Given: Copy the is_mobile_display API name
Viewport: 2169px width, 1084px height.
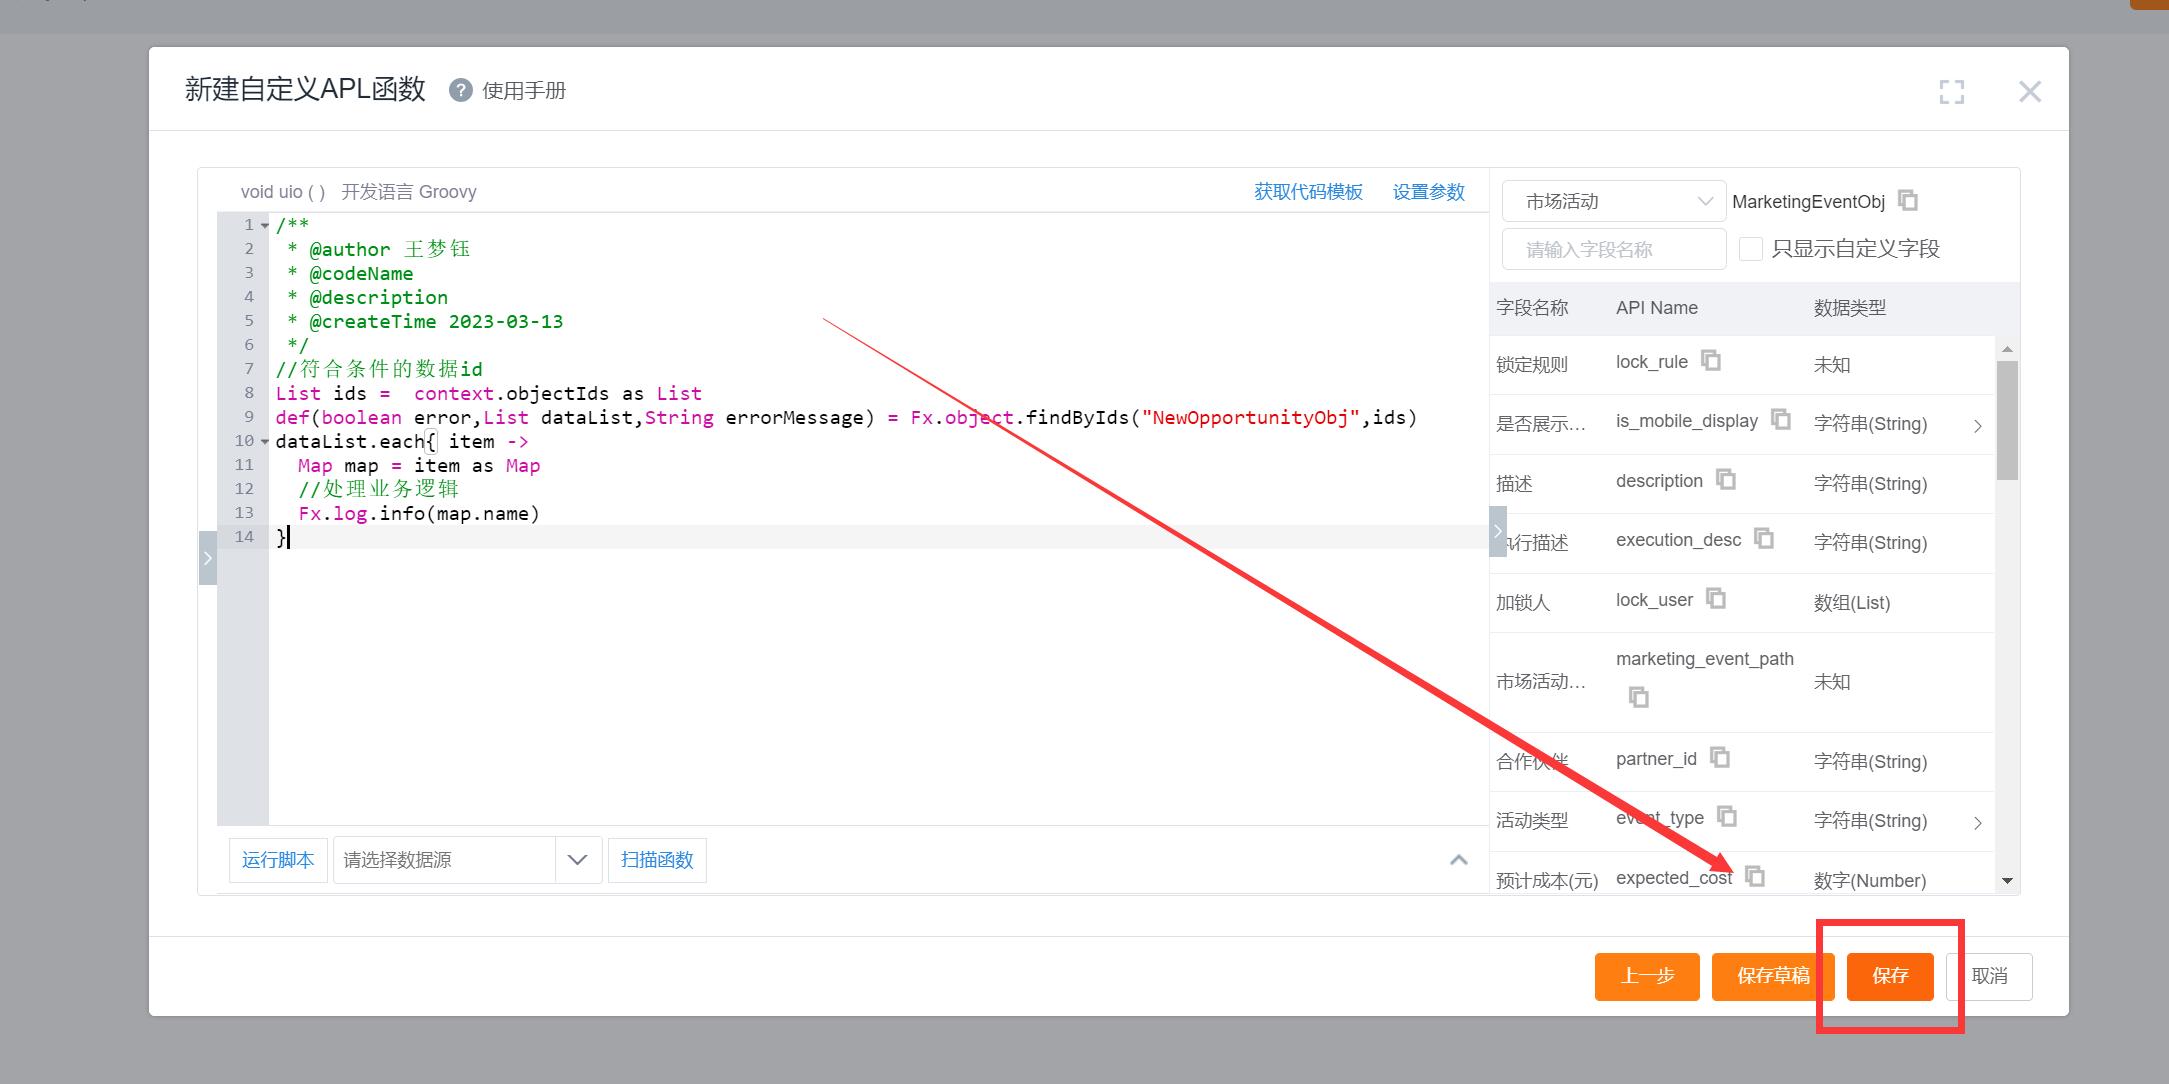Looking at the screenshot, I should tap(1781, 419).
